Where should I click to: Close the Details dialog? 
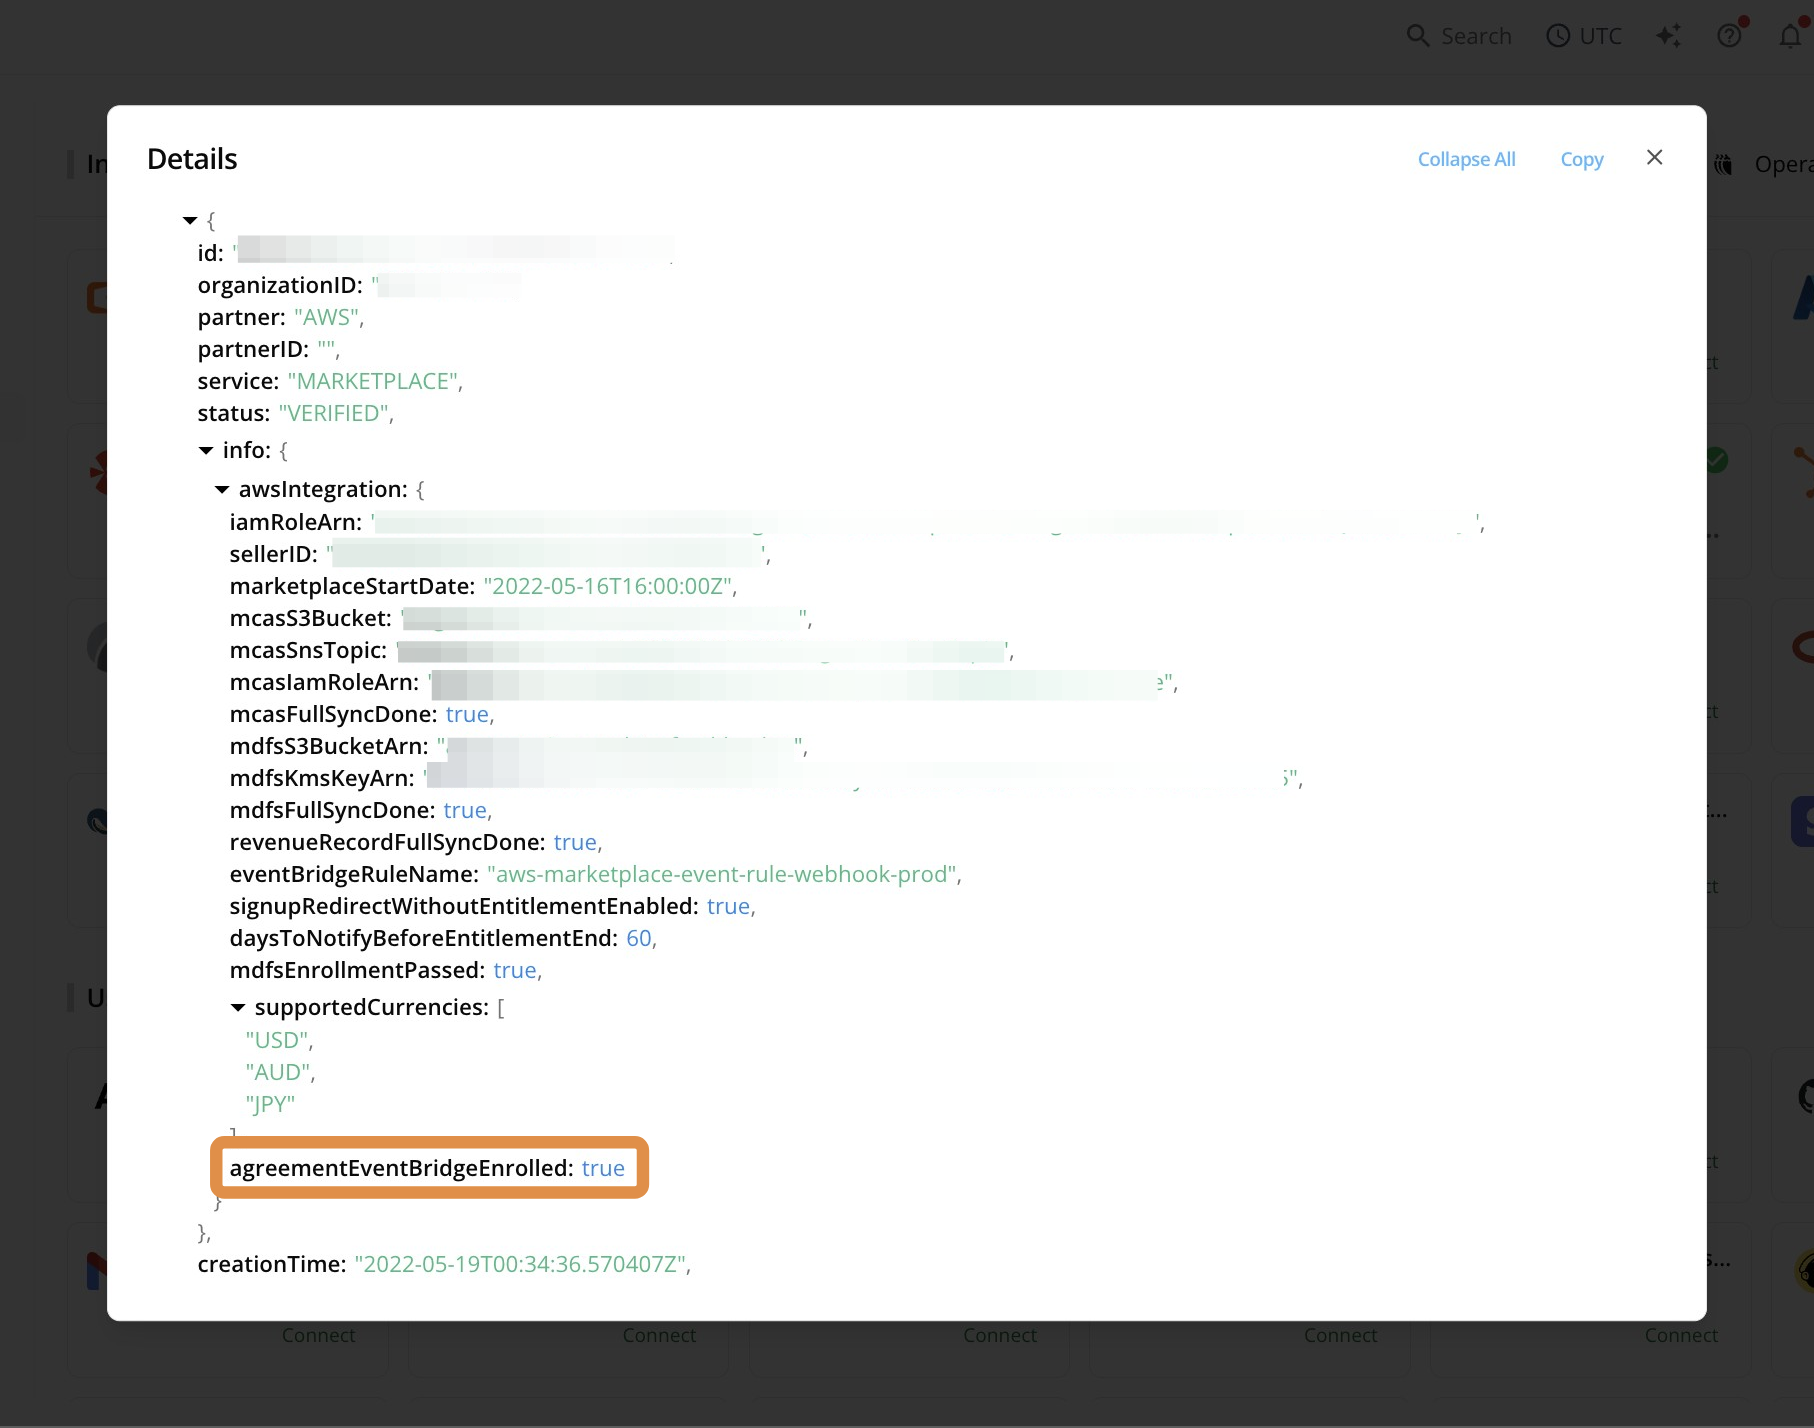click(x=1654, y=158)
